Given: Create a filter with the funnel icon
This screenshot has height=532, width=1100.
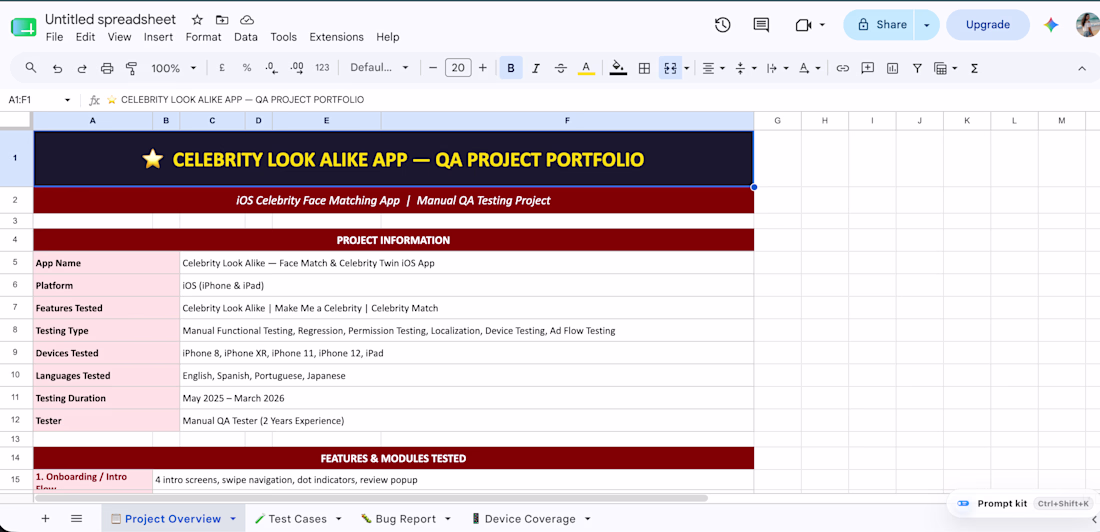Looking at the screenshot, I should 917,68.
